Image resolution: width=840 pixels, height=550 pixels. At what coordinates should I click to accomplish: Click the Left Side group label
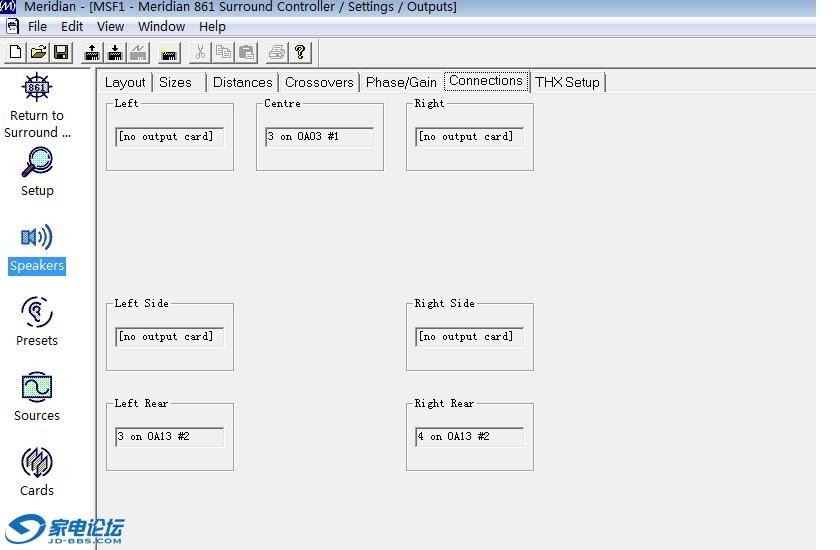coord(141,303)
